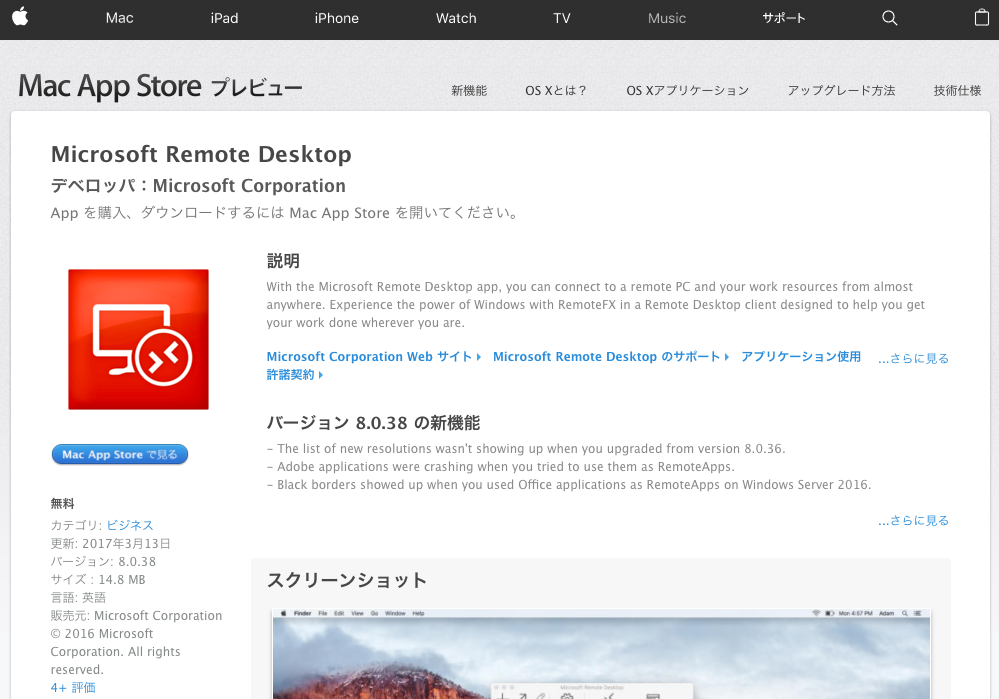Image resolution: width=999 pixels, height=699 pixels.
Task: Click the 説明 section heading
Action: (x=283, y=261)
